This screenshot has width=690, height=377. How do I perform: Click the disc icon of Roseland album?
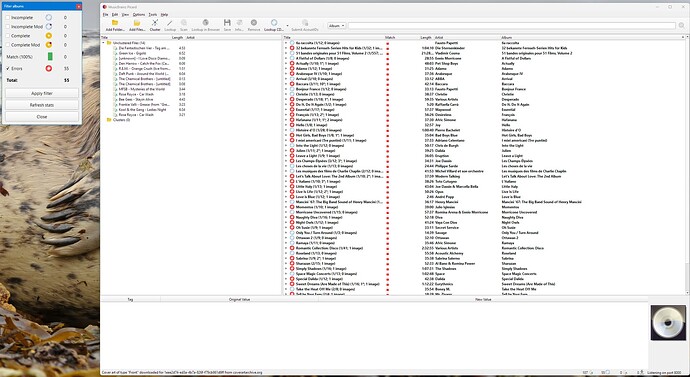292,253
